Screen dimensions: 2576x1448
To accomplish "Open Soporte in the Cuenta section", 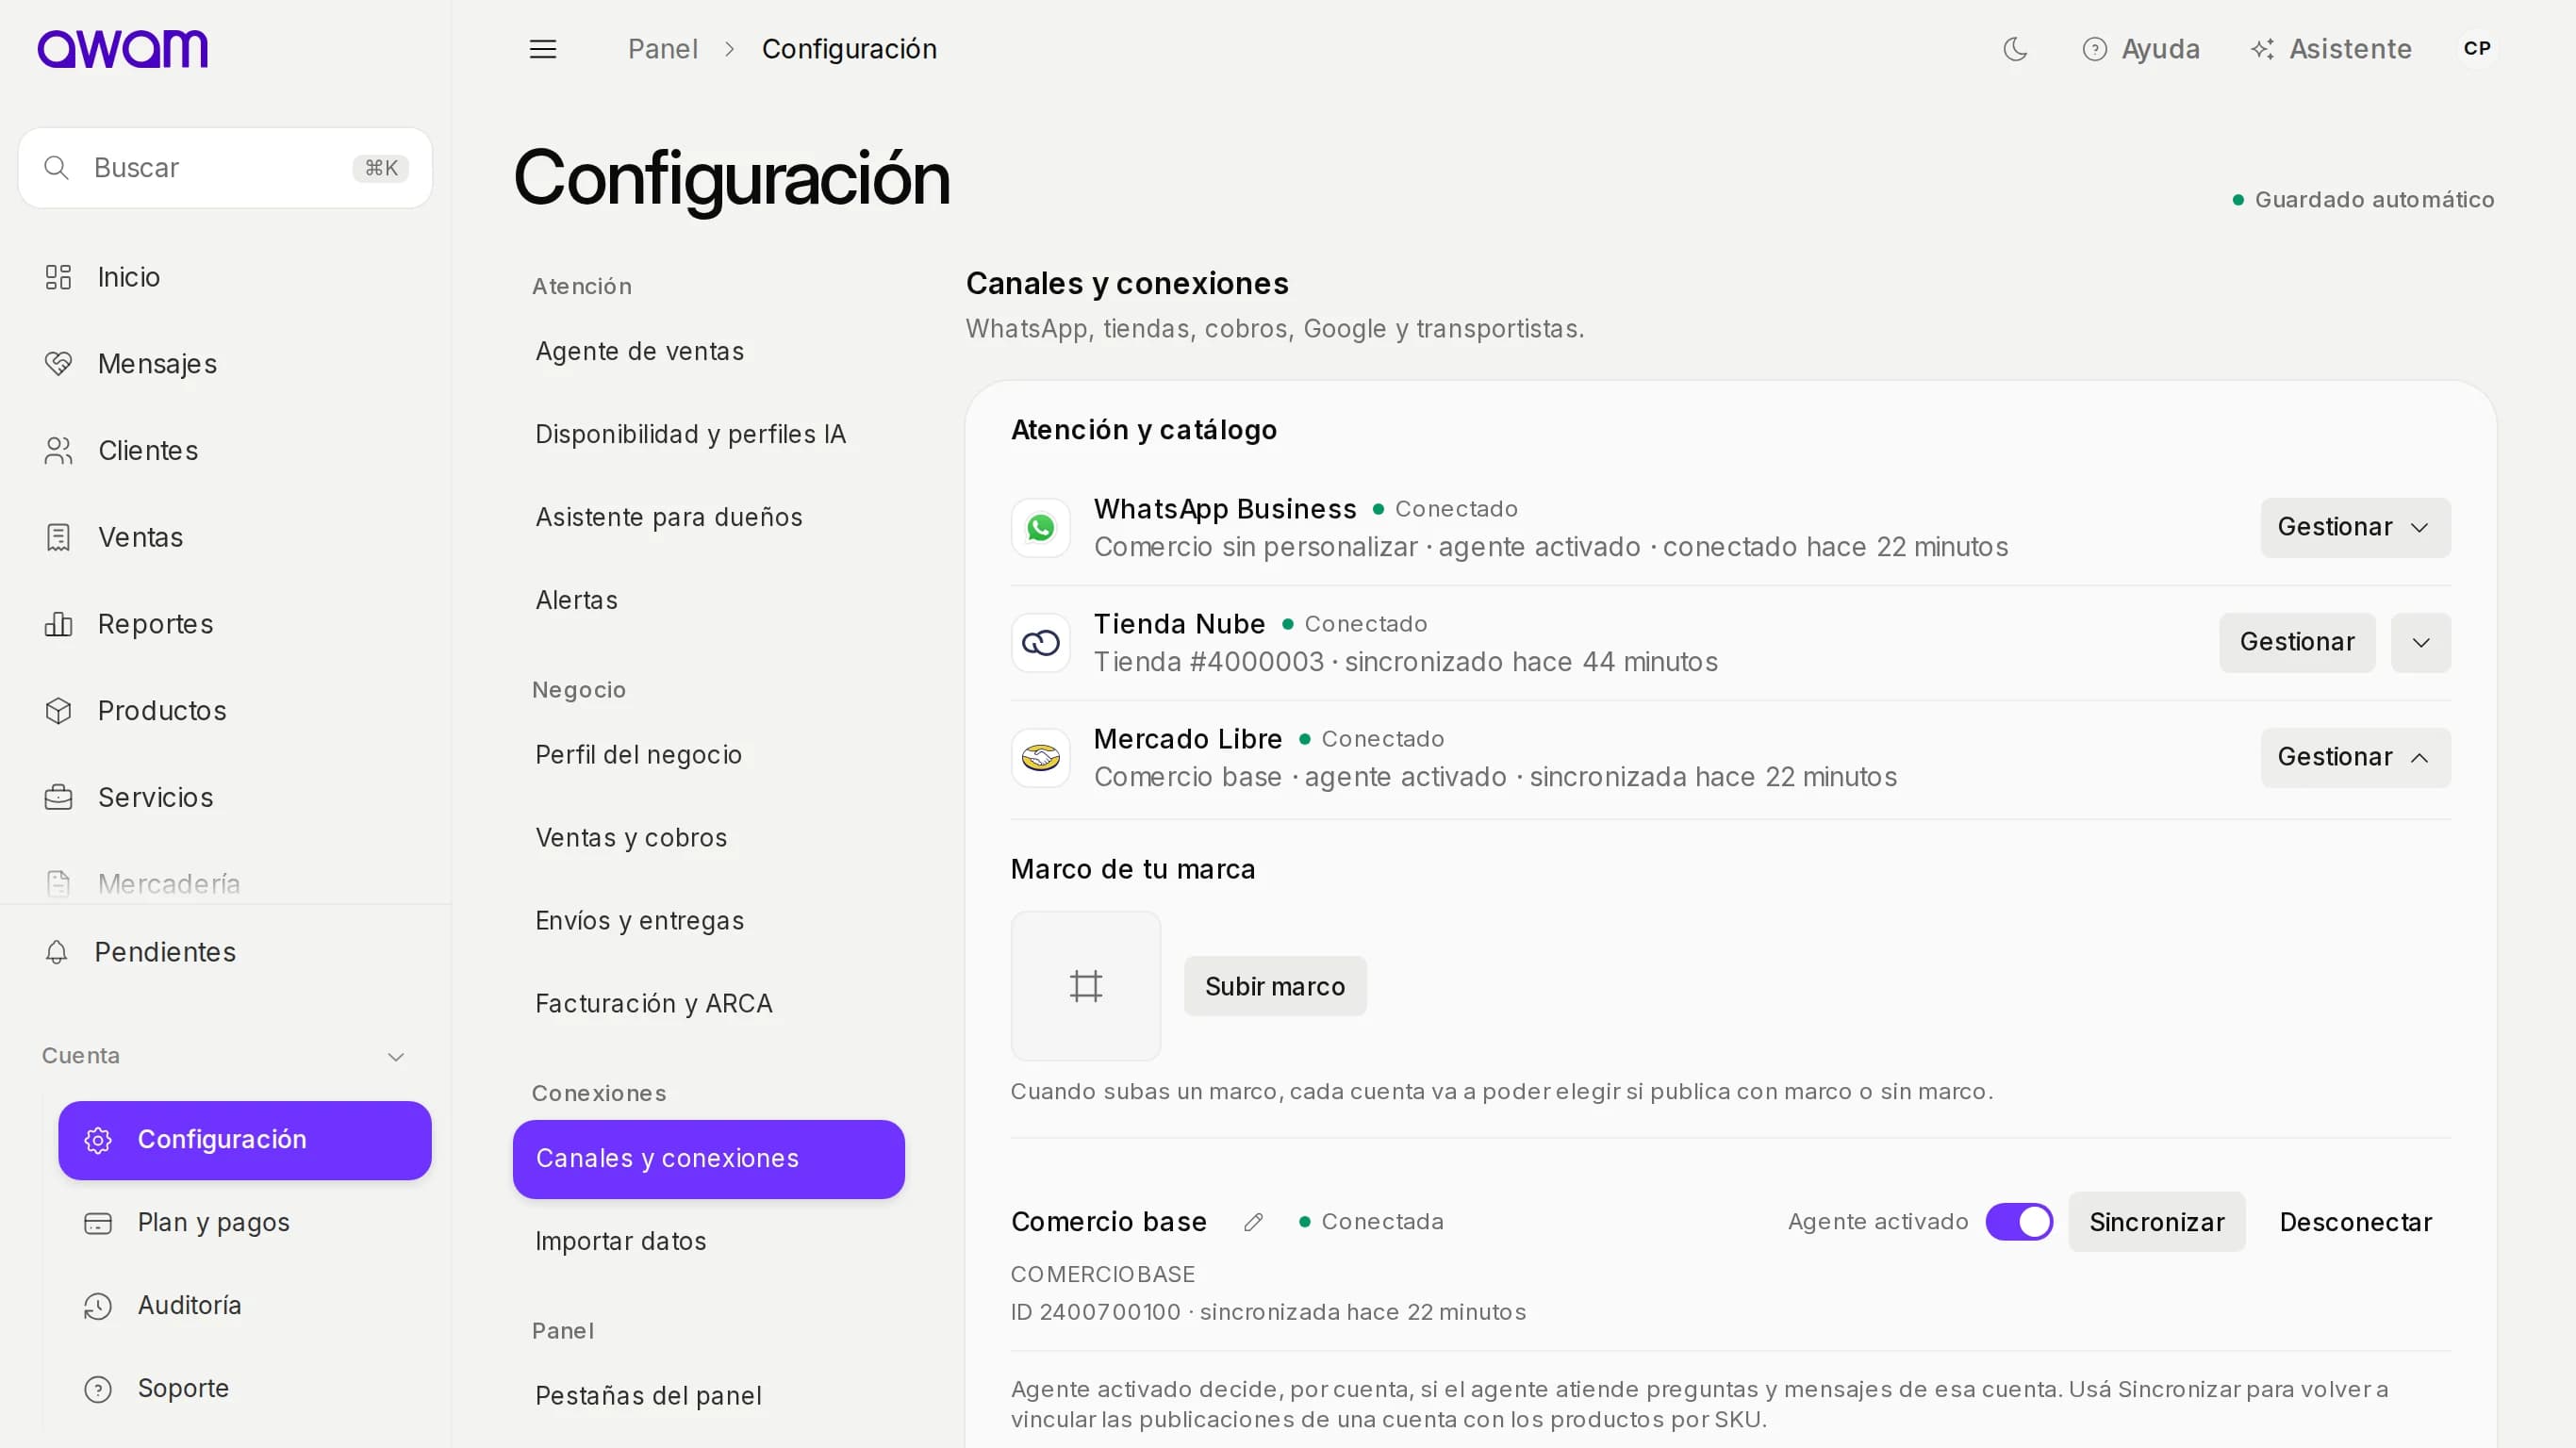I will point(245,1389).
